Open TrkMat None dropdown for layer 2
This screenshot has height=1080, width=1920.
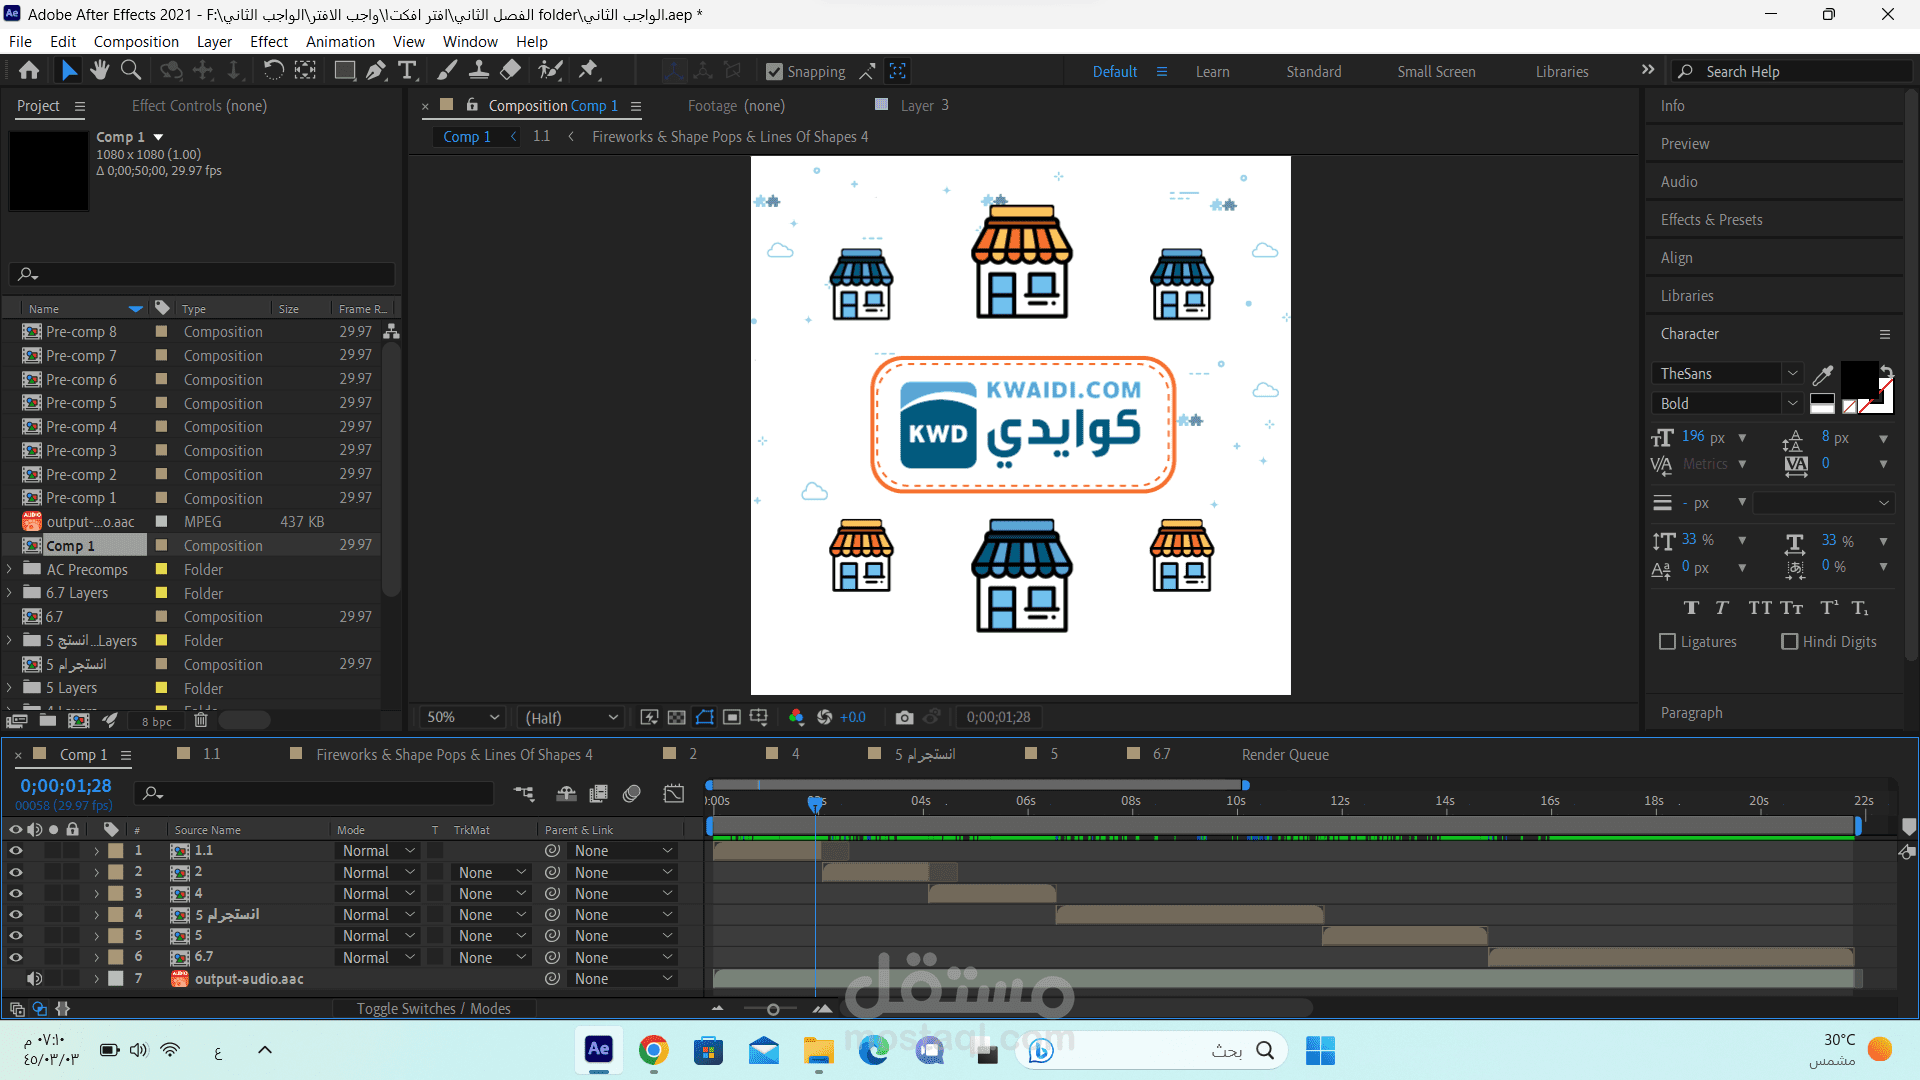click(x=491, y=873)
